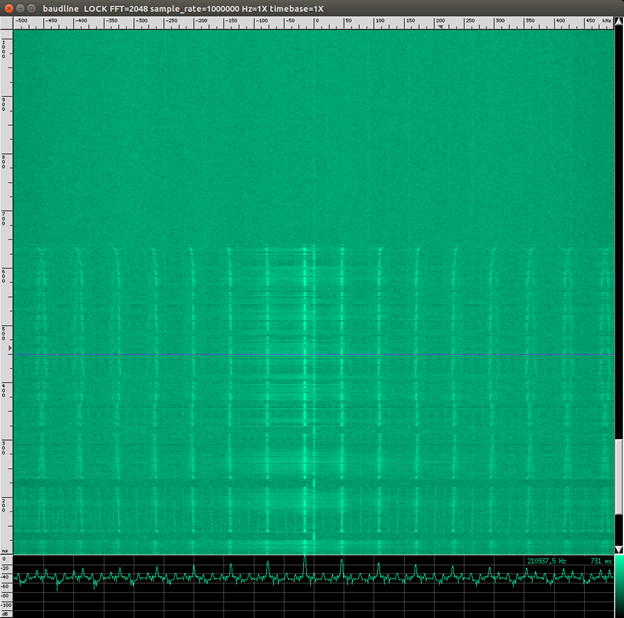The height and width of the screenshot is (618, 624).
Task: Click the dB label on spectrum axis
Action: (6, 613)
